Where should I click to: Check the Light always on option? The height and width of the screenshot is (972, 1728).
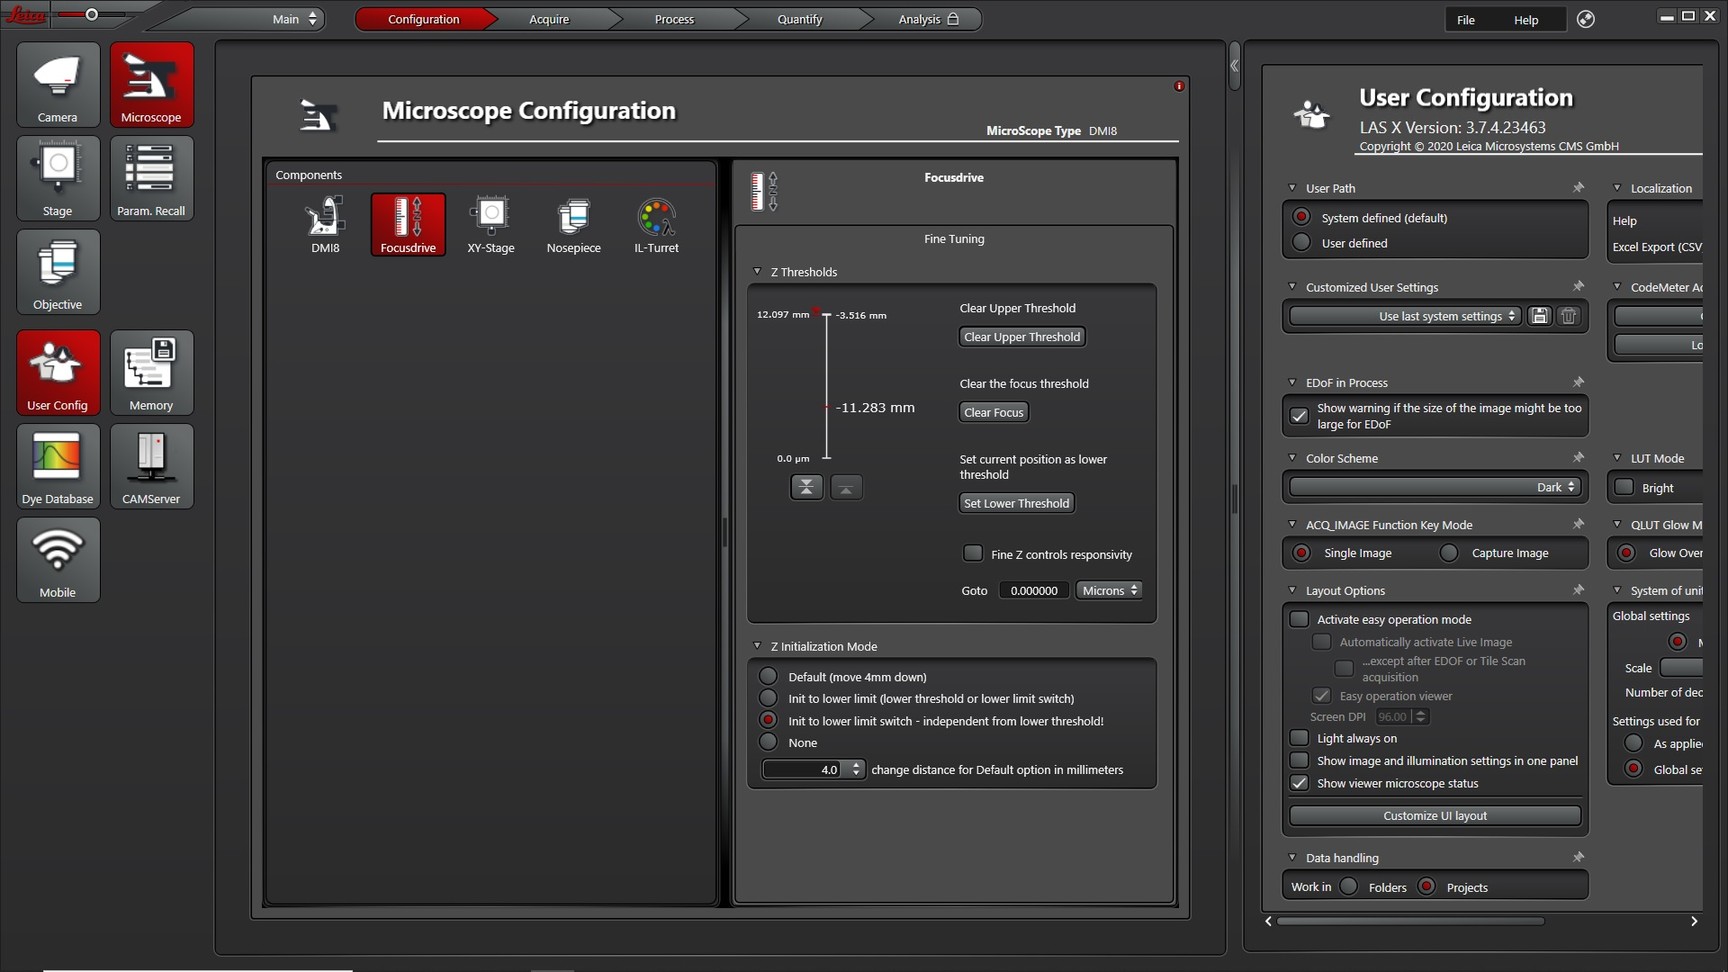tap(1299, 738)
